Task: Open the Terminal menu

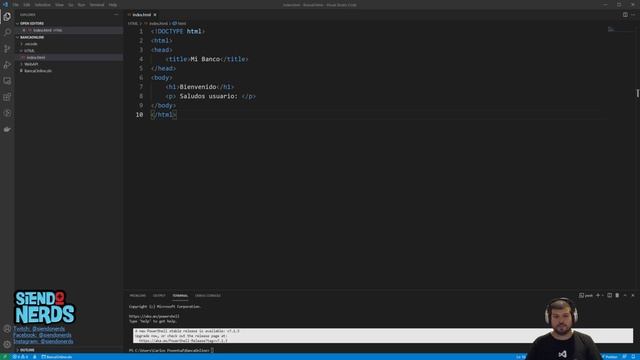Action: [x=97, y=5]
